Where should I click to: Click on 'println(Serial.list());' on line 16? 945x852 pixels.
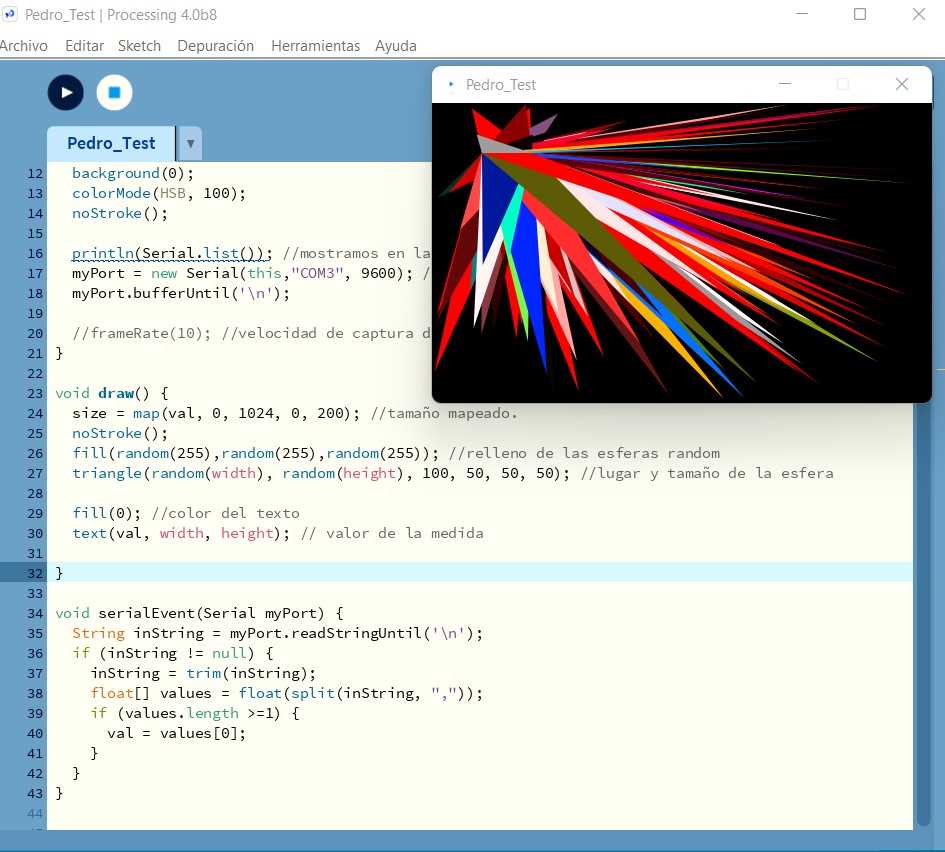click(172, 253)
